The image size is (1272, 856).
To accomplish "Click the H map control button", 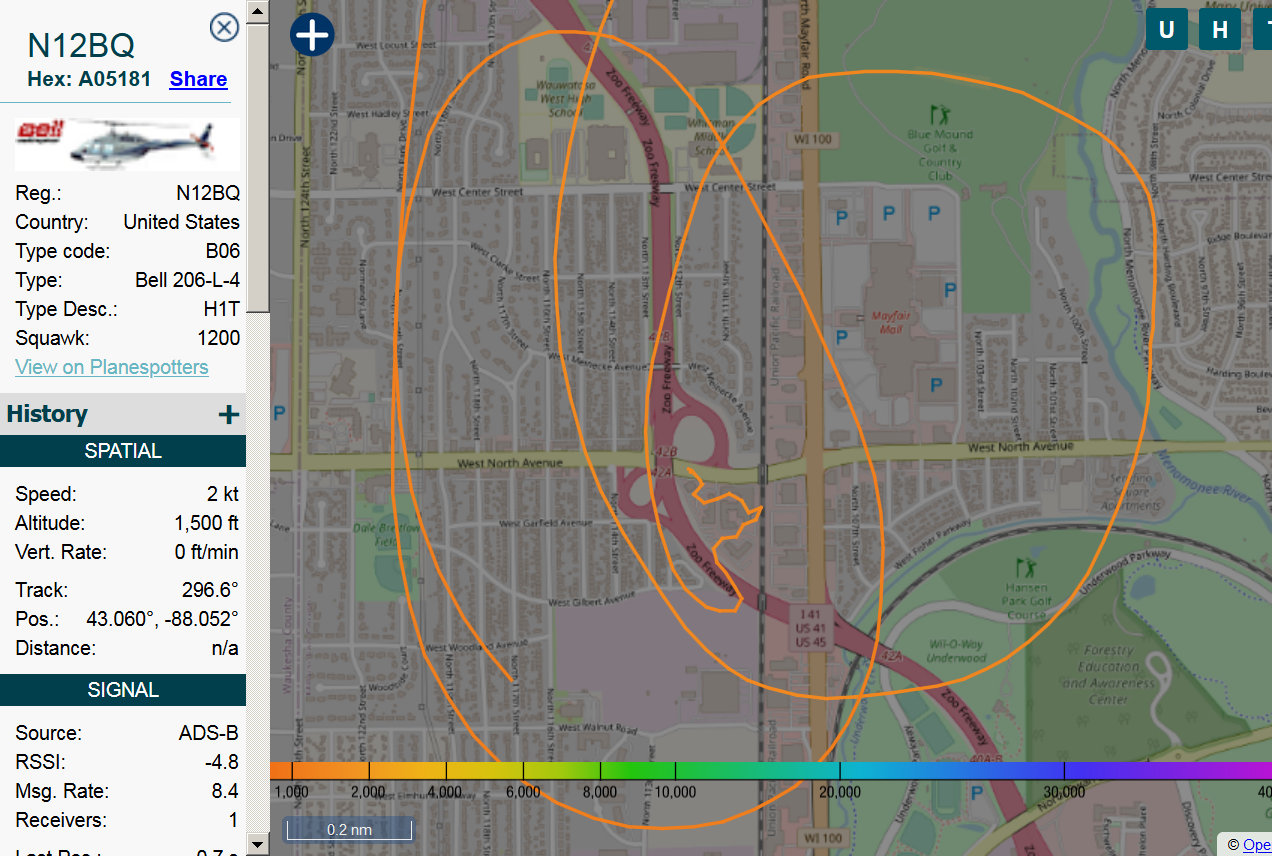I will tap(1220, 29).
